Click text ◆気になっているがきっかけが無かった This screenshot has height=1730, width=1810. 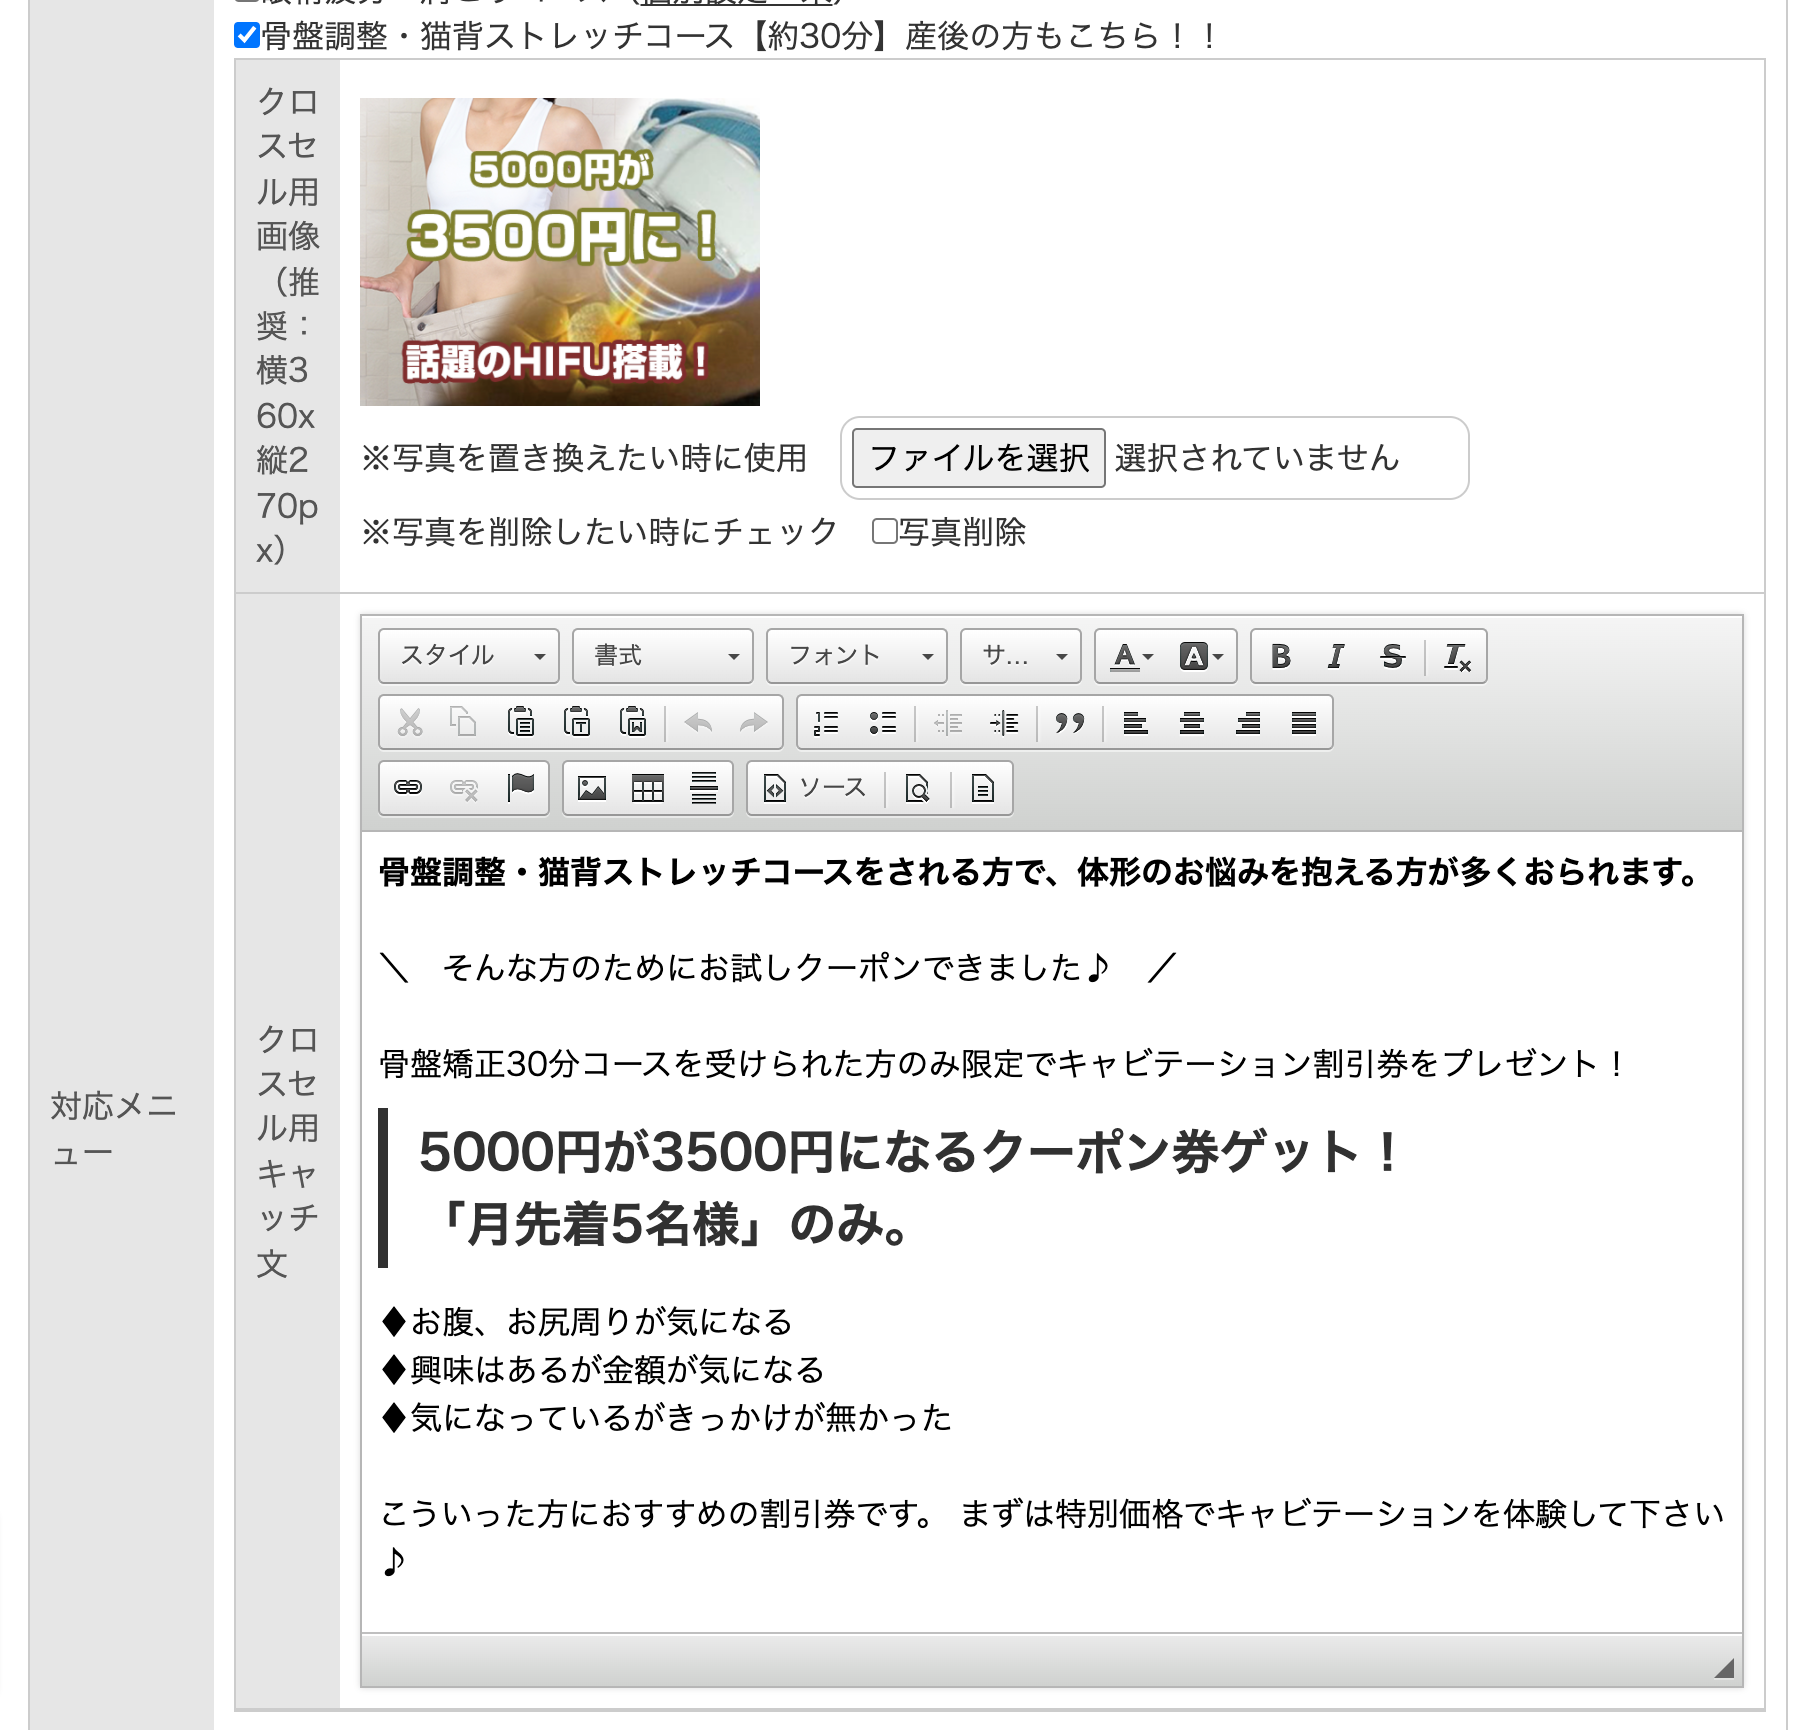point(666,1418)
